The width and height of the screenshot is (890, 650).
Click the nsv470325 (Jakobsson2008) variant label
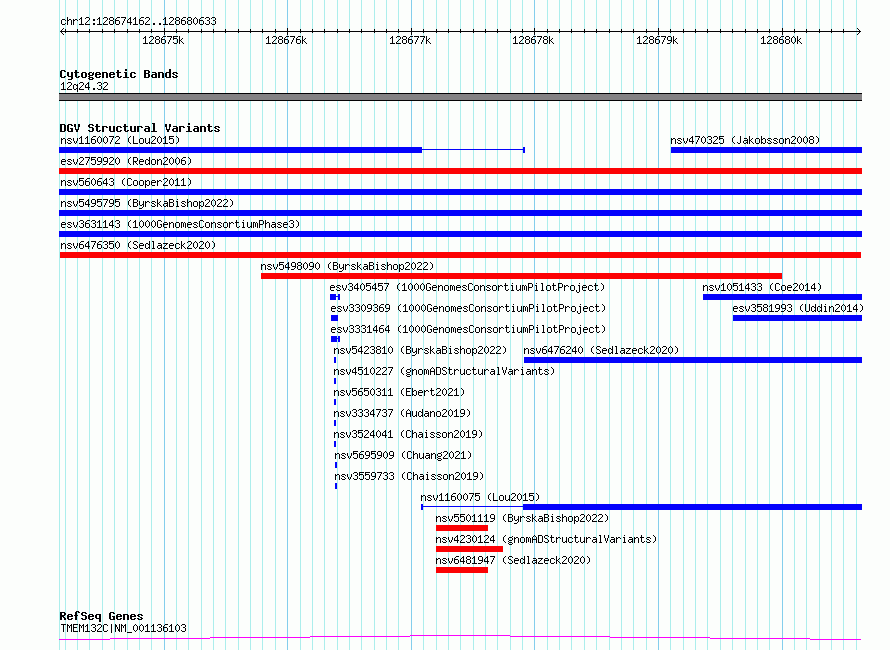tap(745, 140)
